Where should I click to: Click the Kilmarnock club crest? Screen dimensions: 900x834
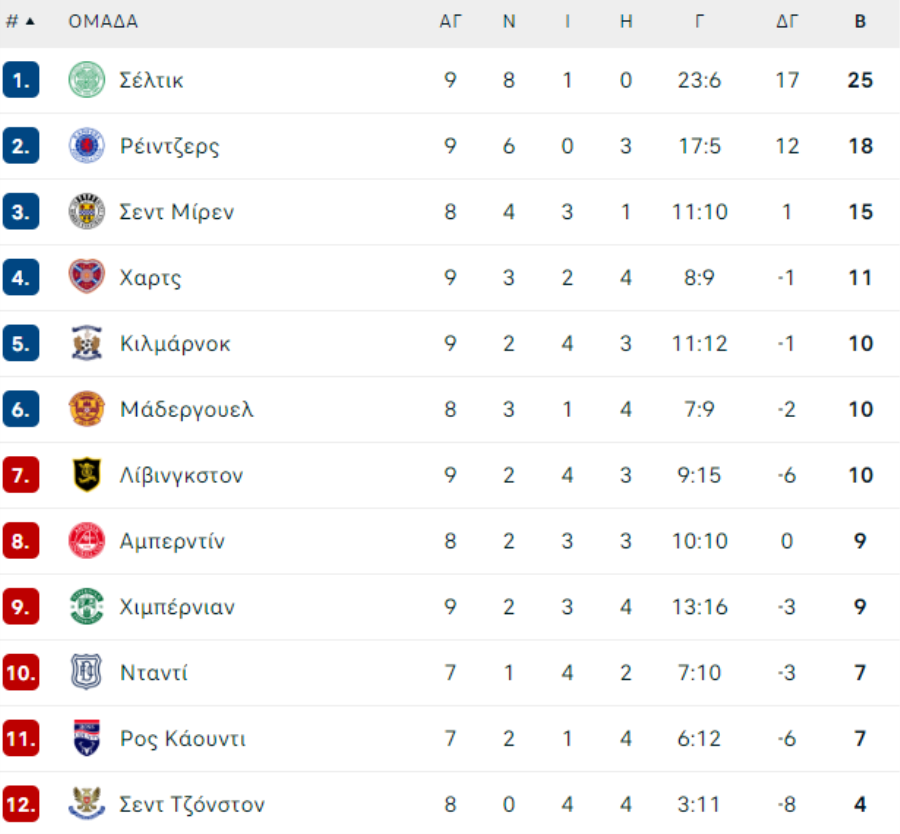pos(87,343)
